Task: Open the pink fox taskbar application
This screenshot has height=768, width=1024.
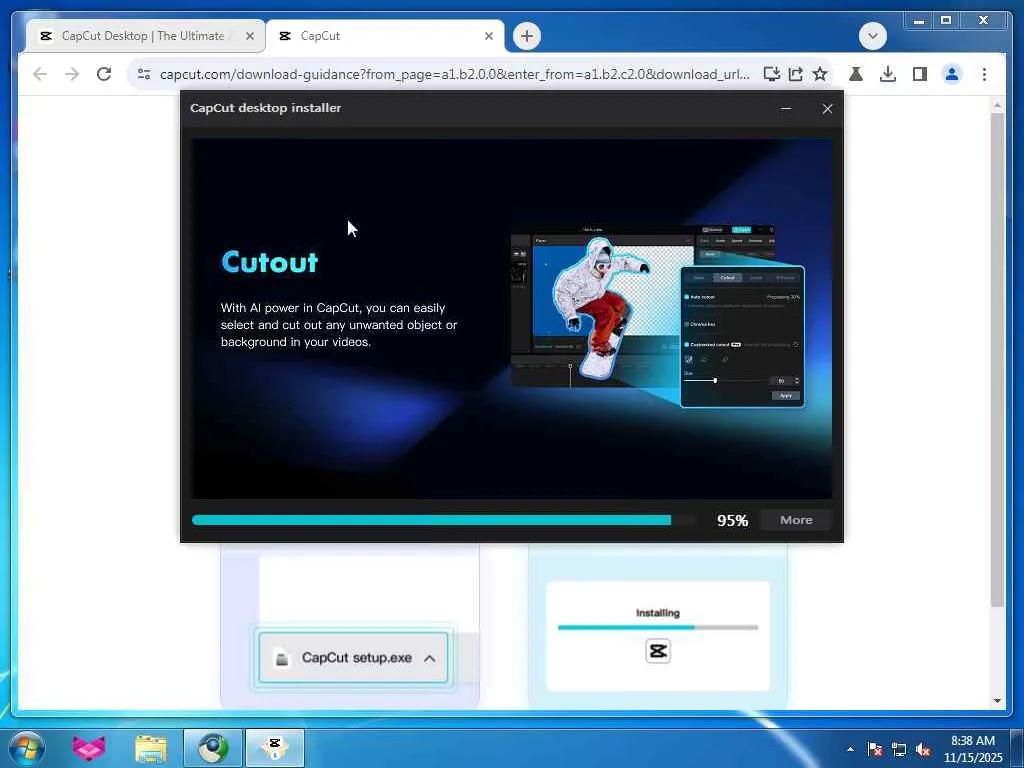Action: click(x=89, y=748)
